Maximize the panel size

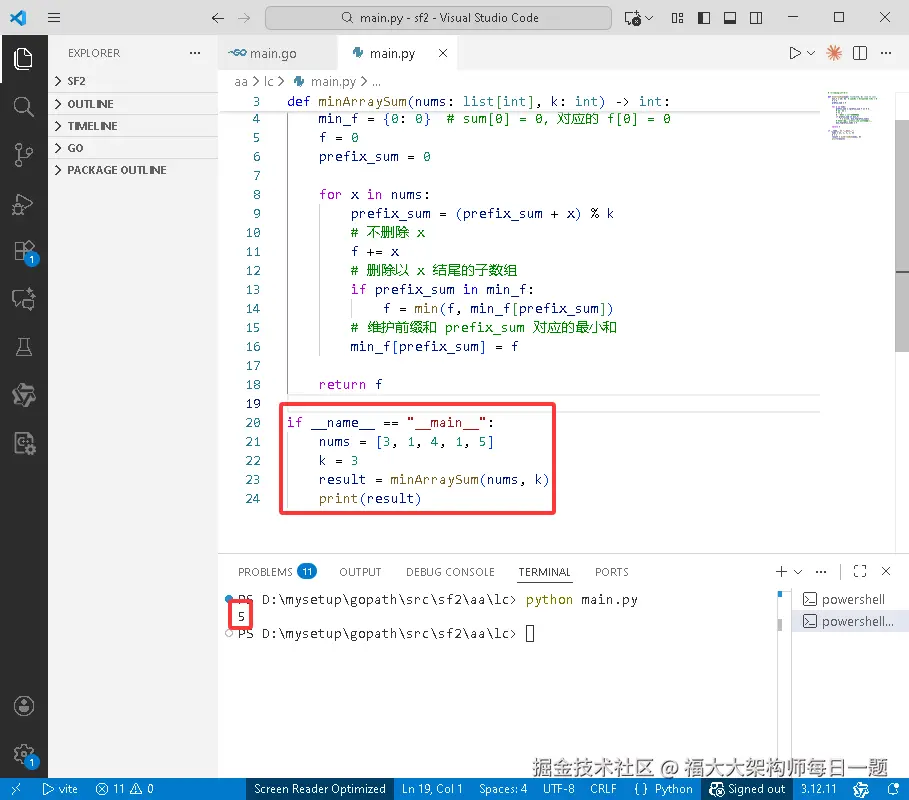click(860, 572)
